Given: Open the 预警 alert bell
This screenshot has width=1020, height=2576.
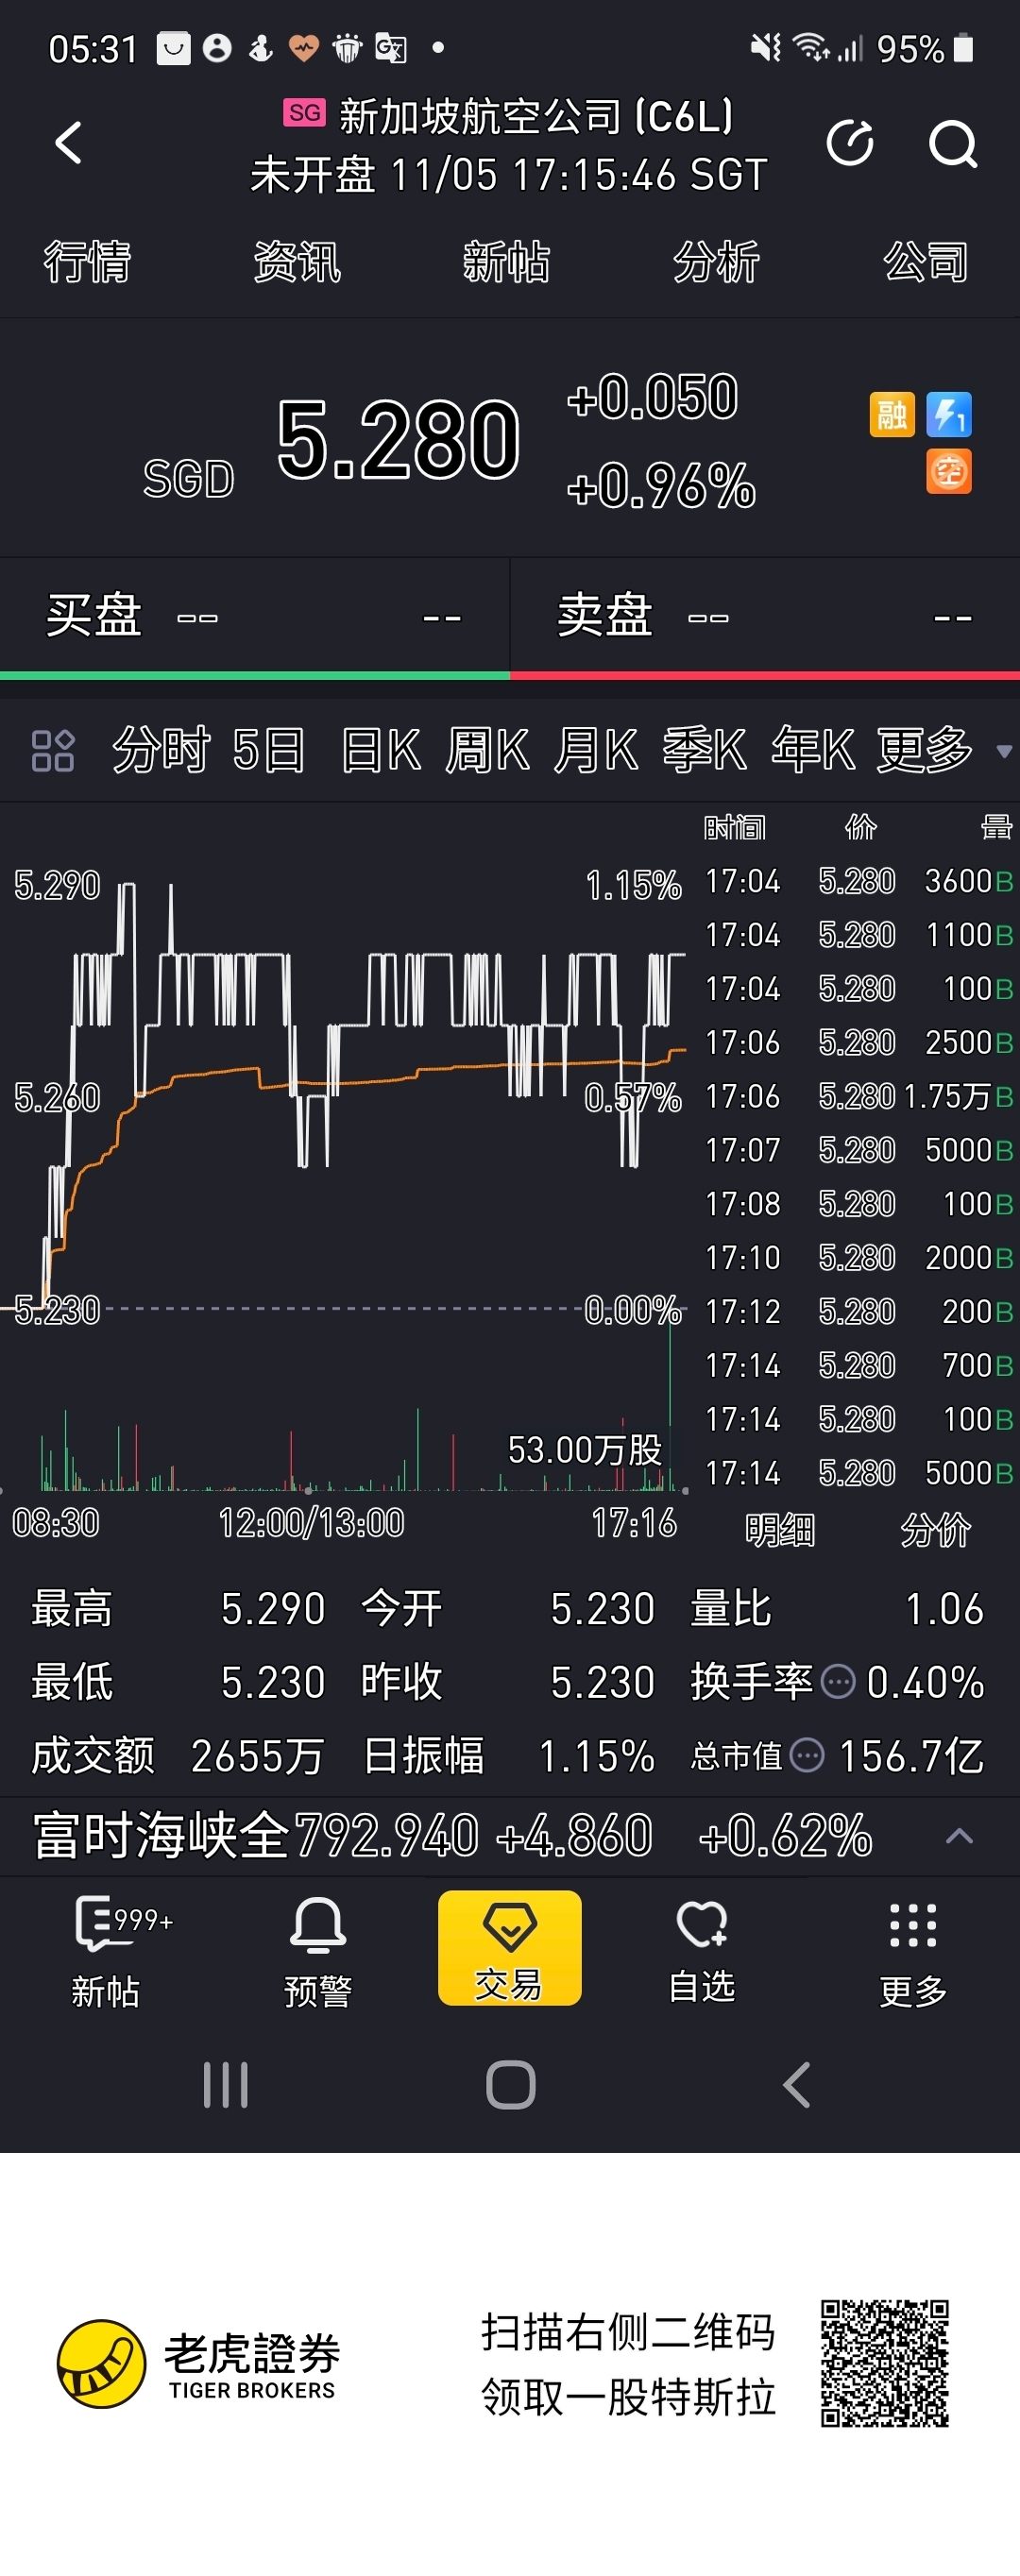Looking at the screenshot, I should pyautogui.click(x=318, y=1950).
